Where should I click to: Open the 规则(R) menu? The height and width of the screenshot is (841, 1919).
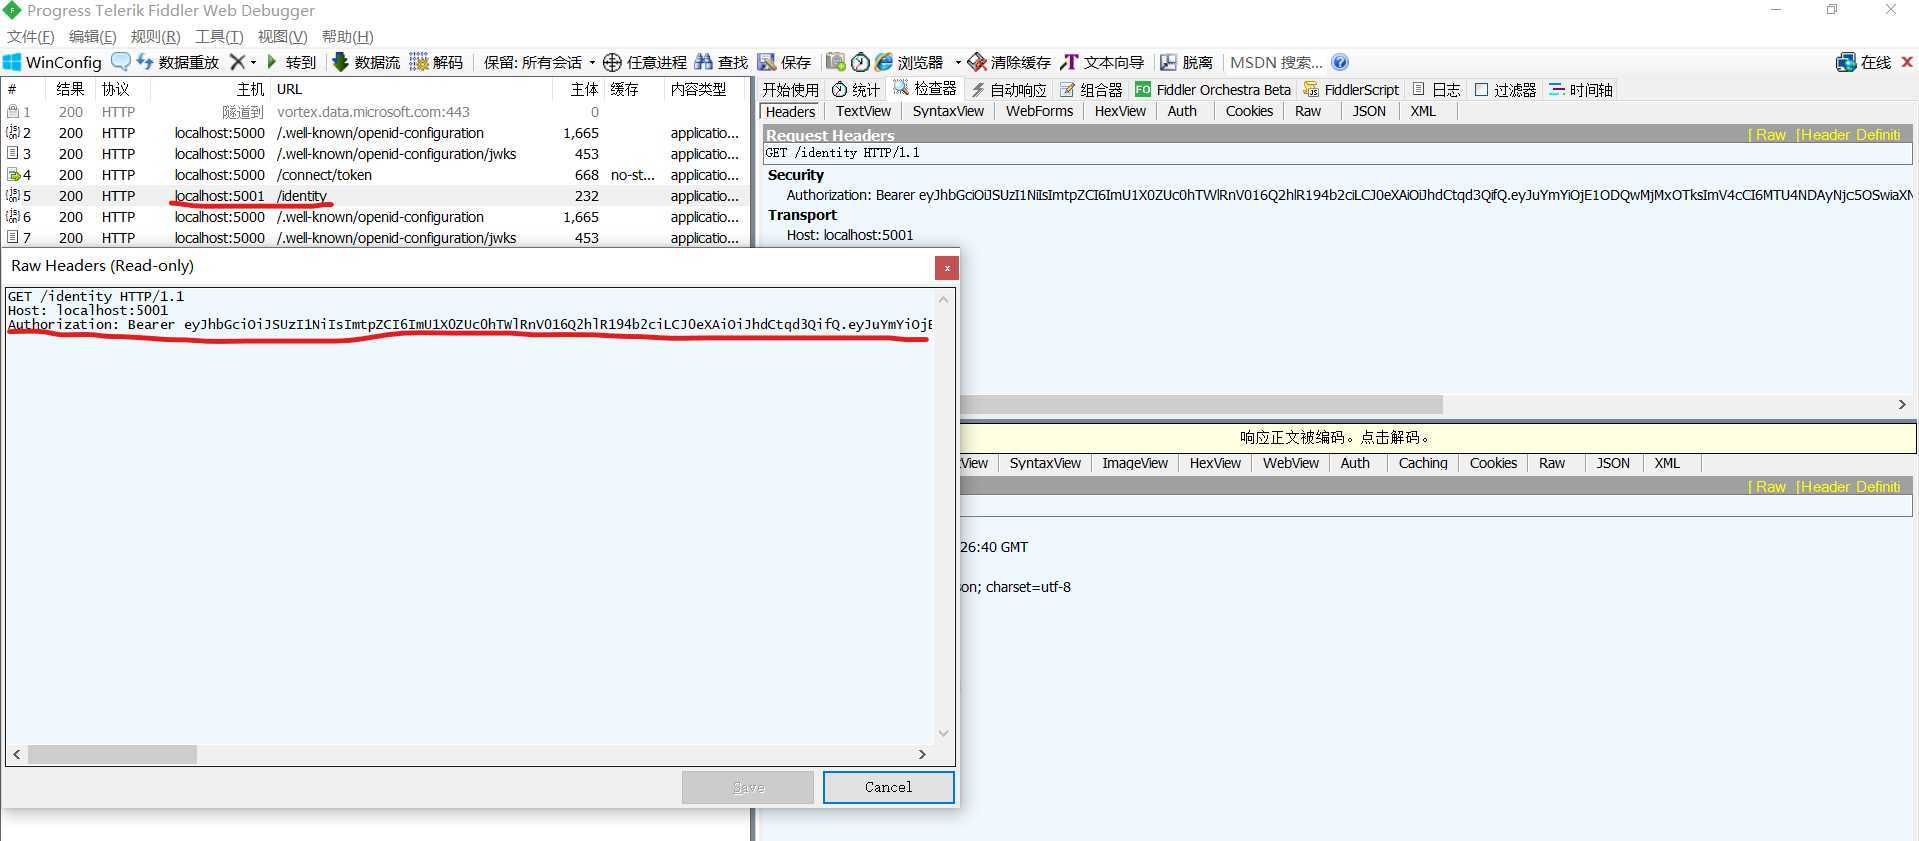point(155,36)
